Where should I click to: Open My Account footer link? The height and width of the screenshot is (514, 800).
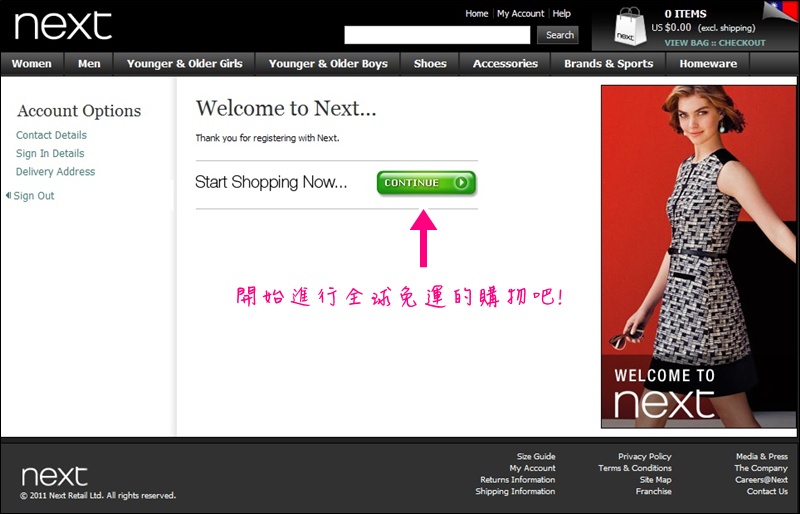532,468
